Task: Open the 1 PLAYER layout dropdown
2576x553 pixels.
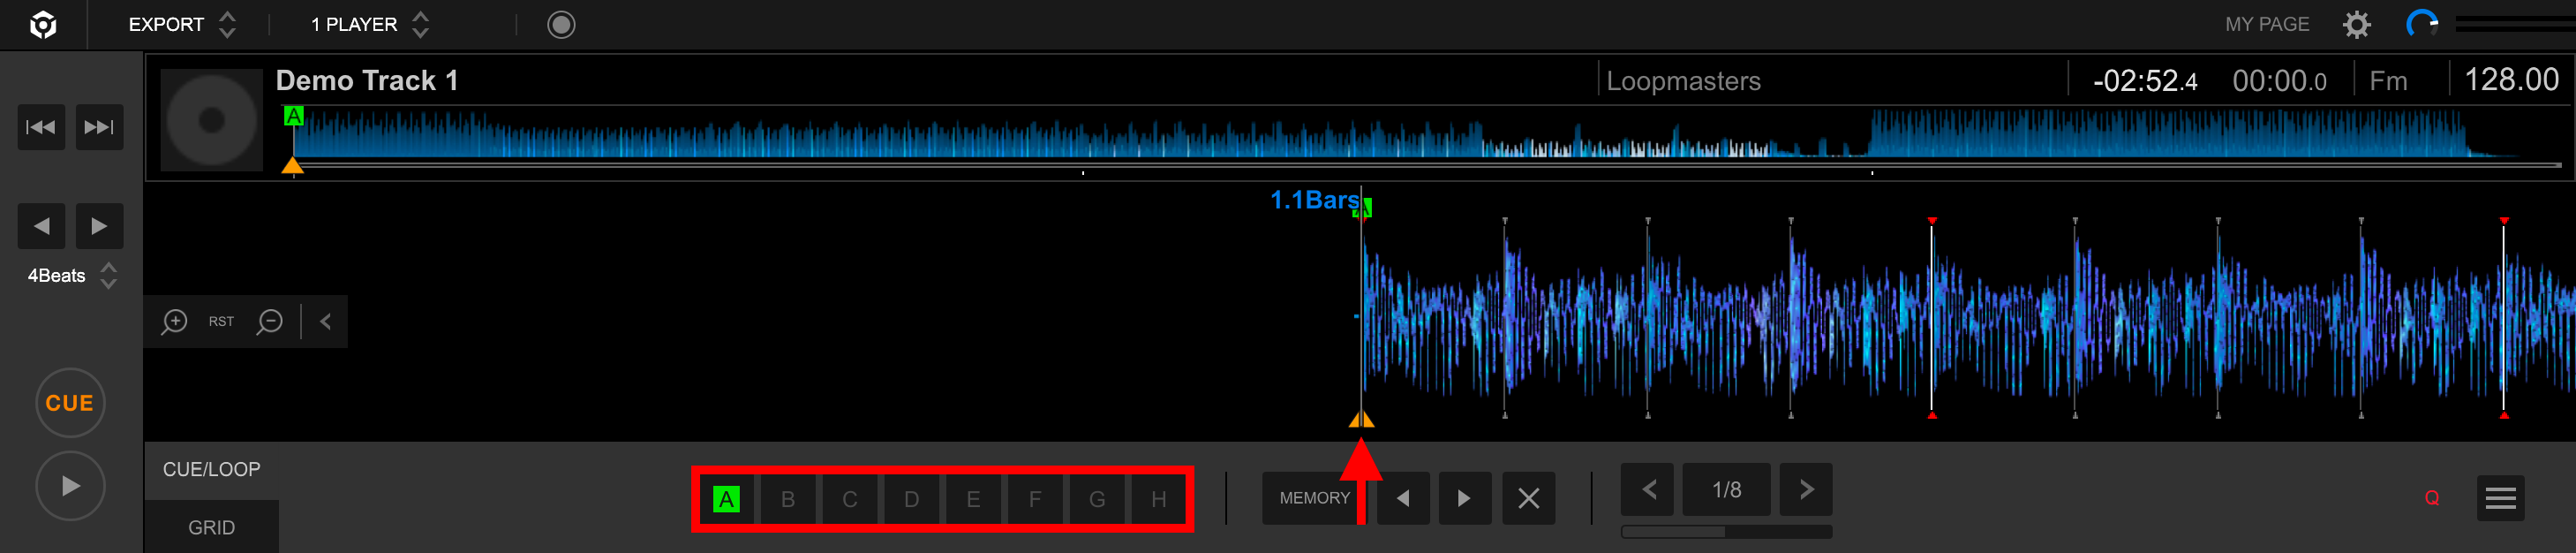Action: [369, 25]
